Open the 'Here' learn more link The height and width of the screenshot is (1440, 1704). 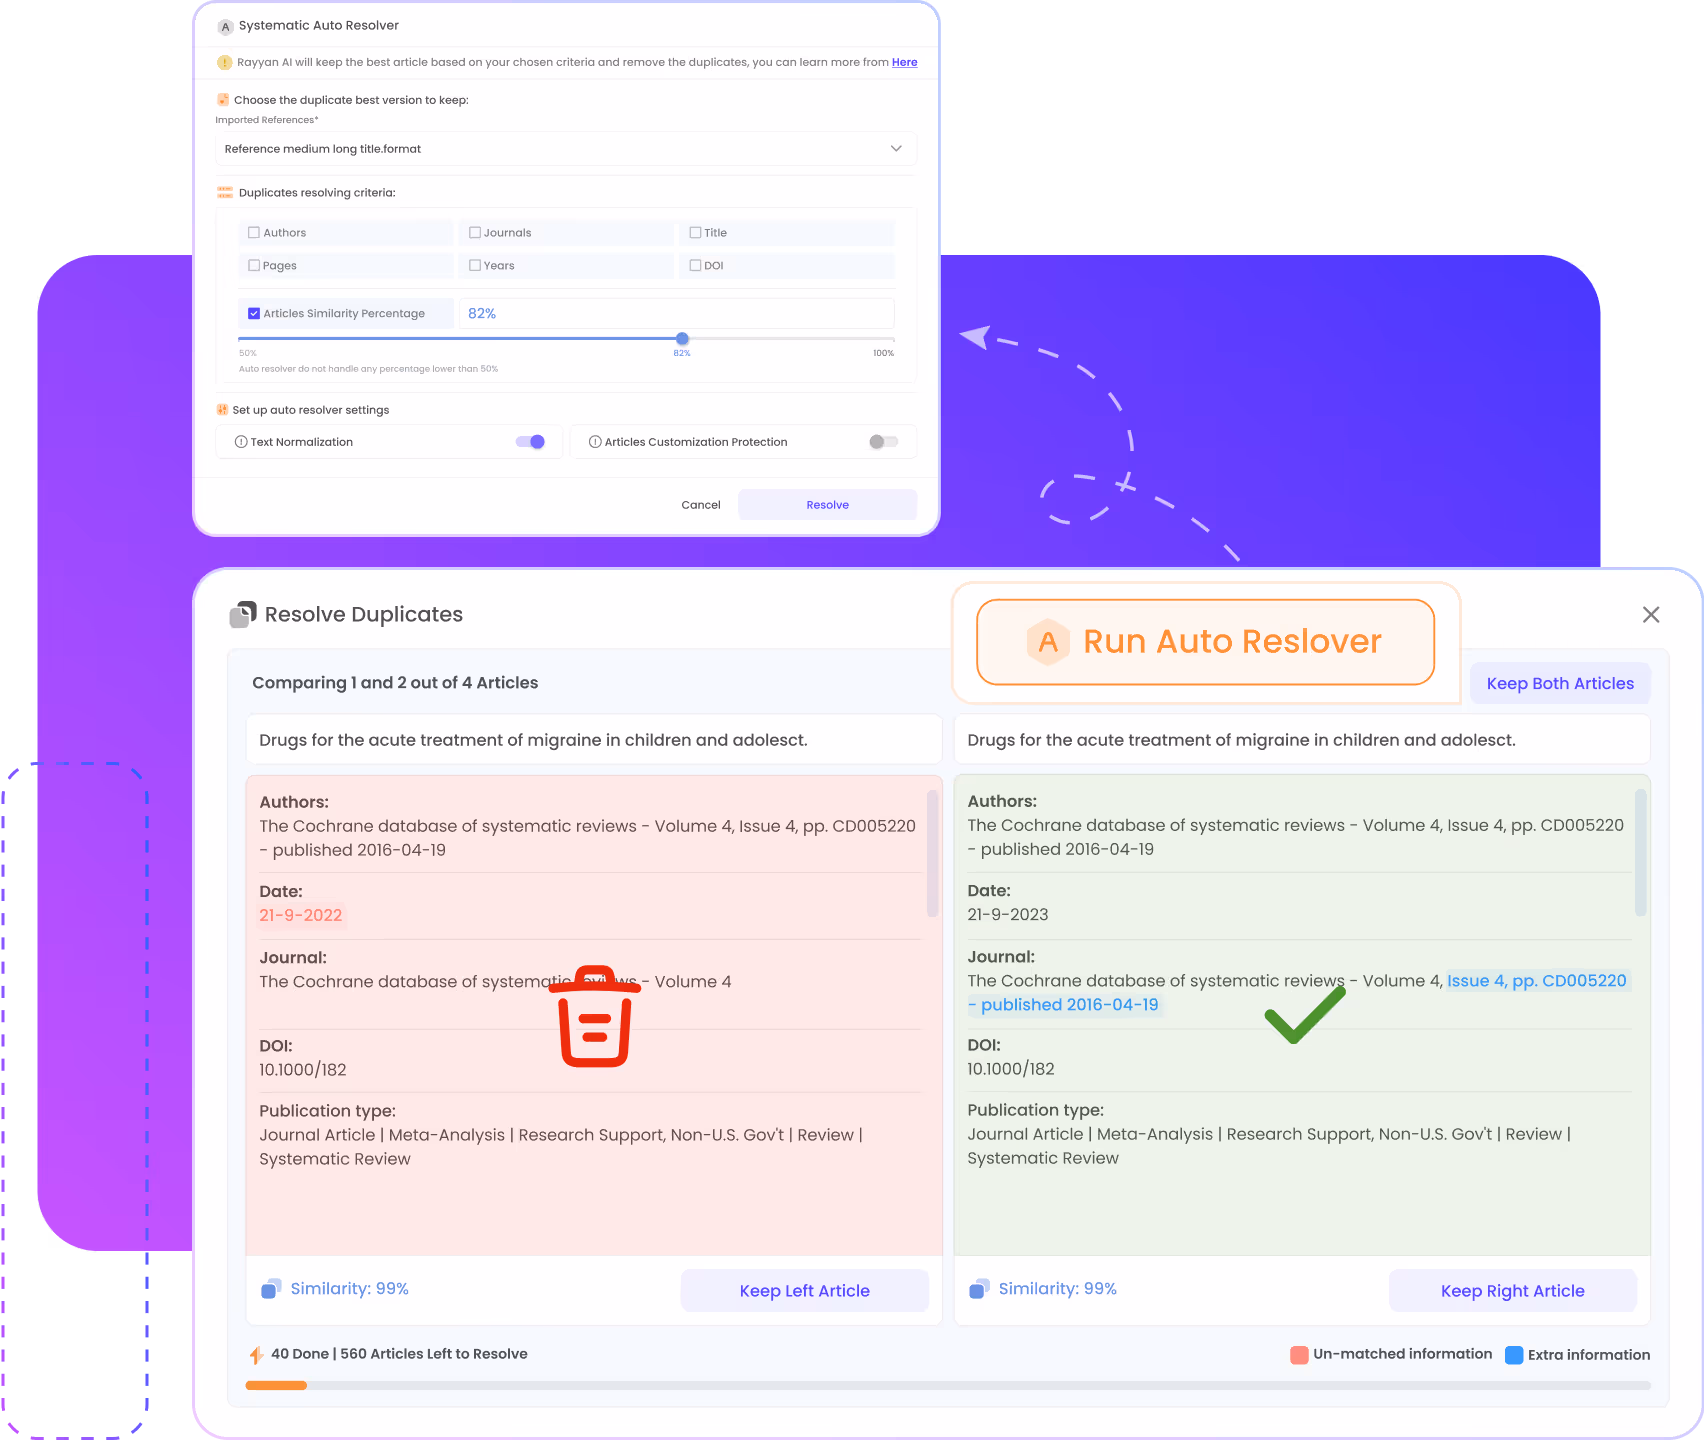click(x=904, y=62)
